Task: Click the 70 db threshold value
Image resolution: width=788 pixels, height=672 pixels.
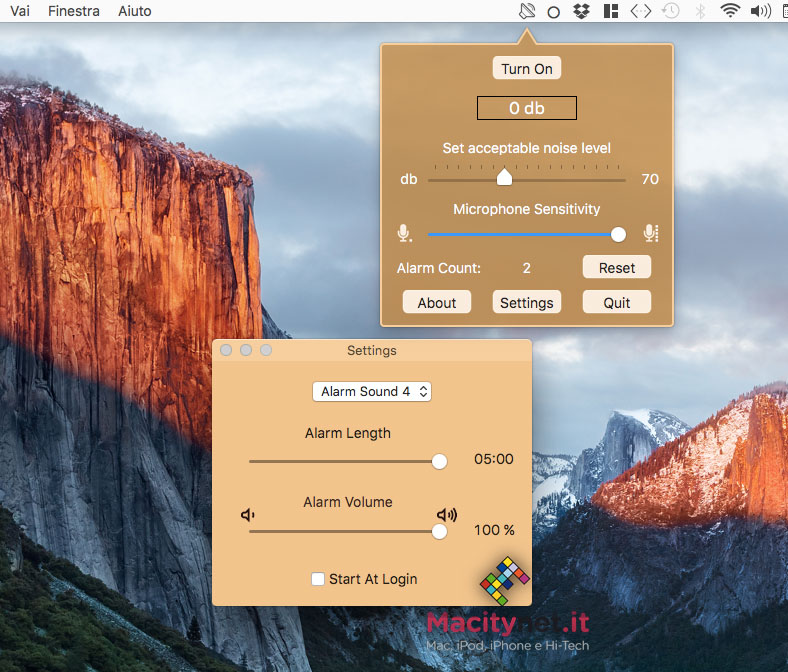Action: pyautogui.click(x=650, y=179)
